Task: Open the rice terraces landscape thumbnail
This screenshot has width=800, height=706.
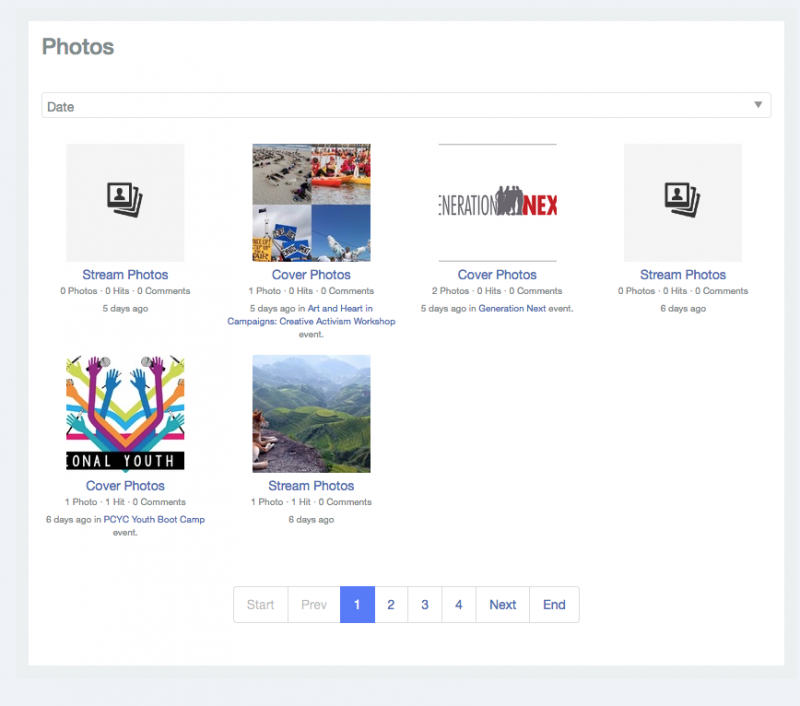Action: pyautogui.click(x=311, y=414)
